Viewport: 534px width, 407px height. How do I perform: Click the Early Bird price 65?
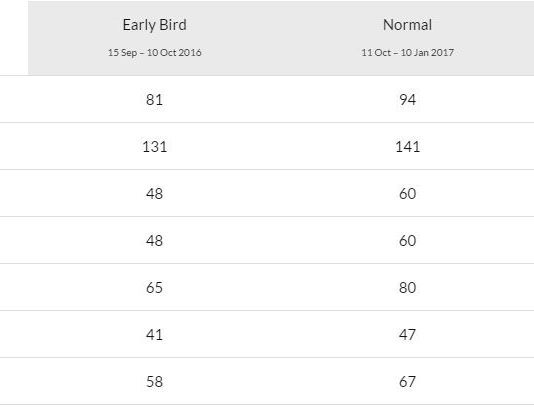coord(154,288)
